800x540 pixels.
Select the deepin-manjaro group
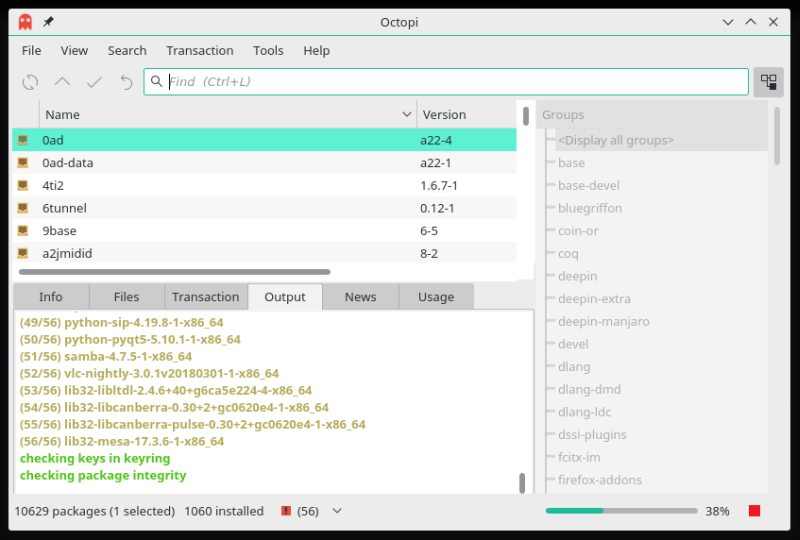click(x=603, y=322)
